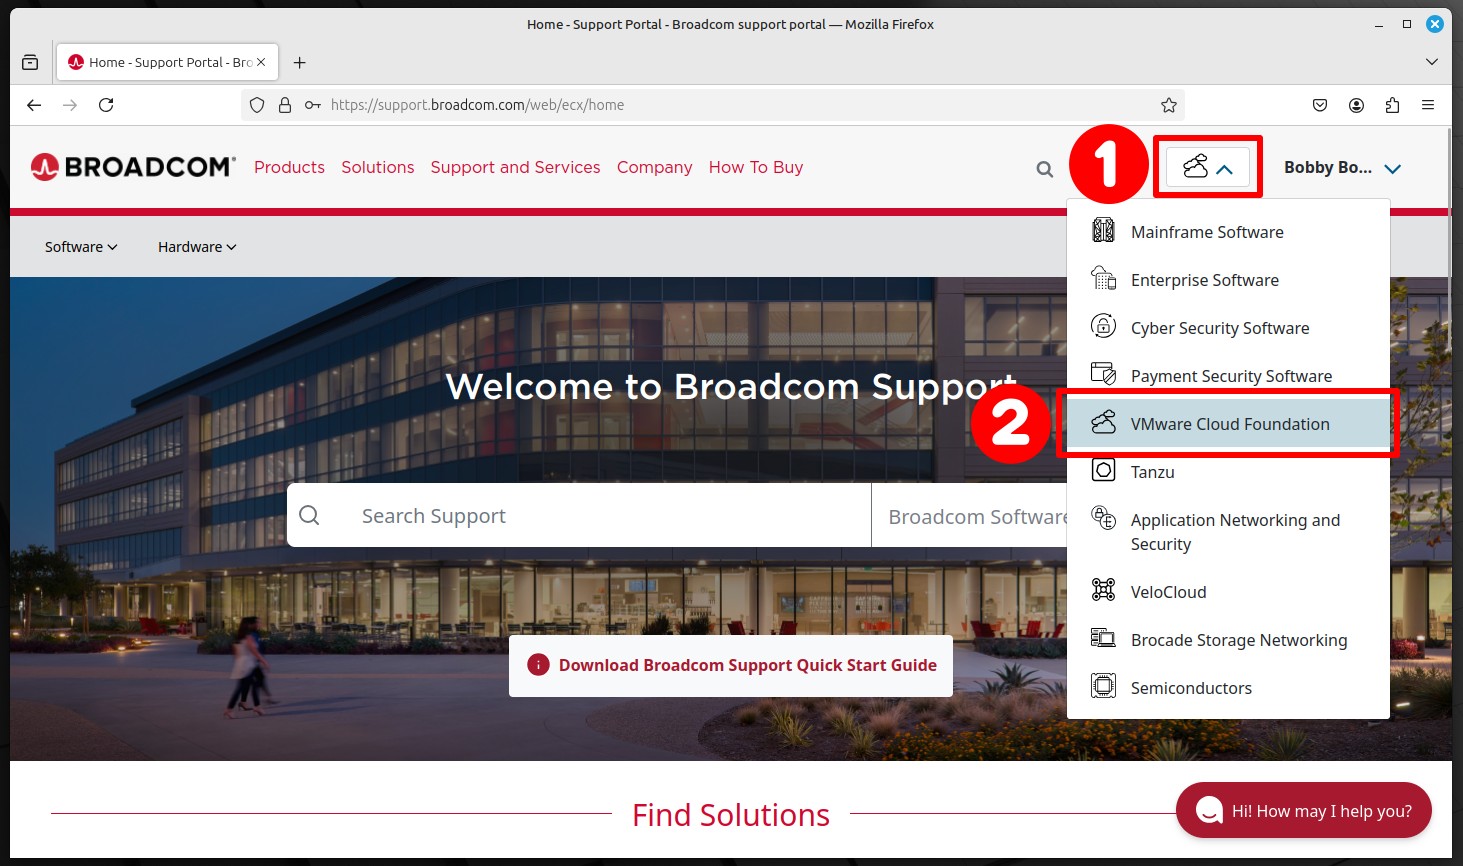Open the Pocket save icon
This screenshot has height=866, width=1463.
[x=1320, y=105]
